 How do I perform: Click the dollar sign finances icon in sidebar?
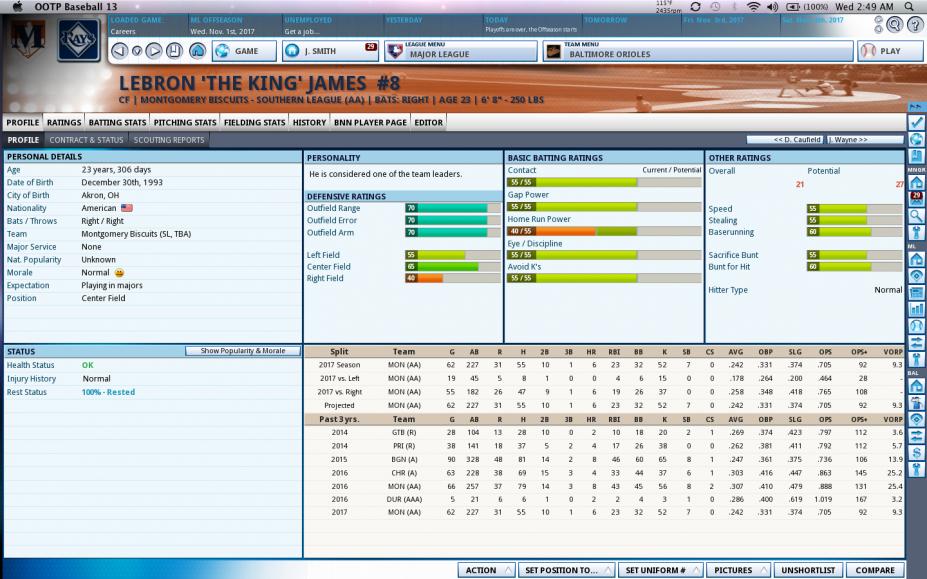pos(916,453)
